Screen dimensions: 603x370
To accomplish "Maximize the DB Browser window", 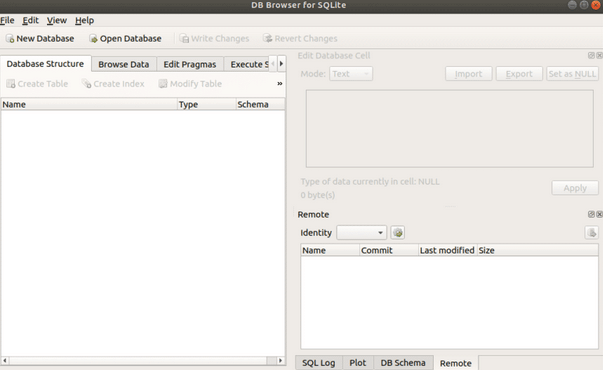I will (x=584, y=5).
